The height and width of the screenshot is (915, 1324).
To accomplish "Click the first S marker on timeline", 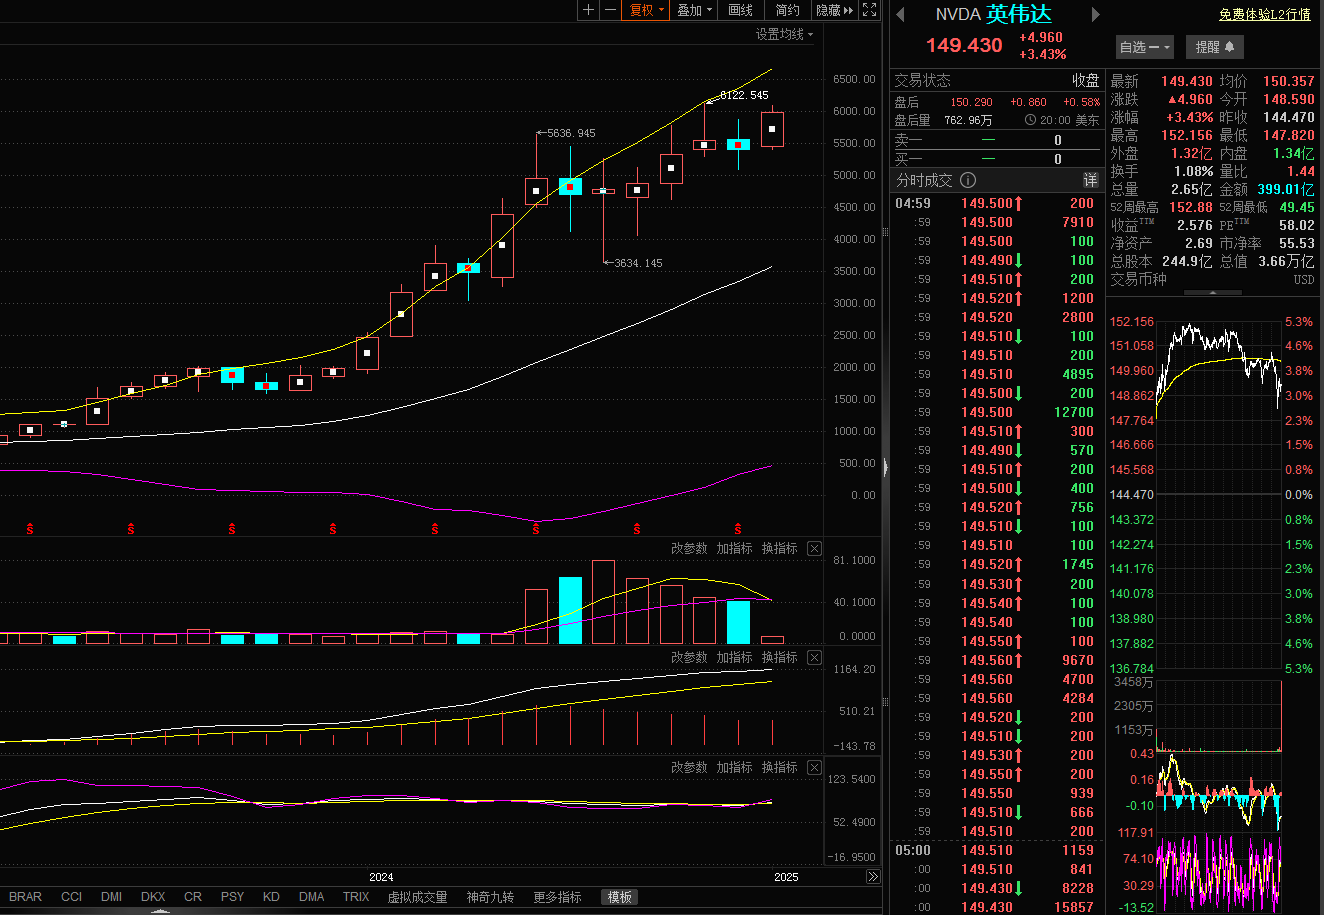I will point(30,528).
